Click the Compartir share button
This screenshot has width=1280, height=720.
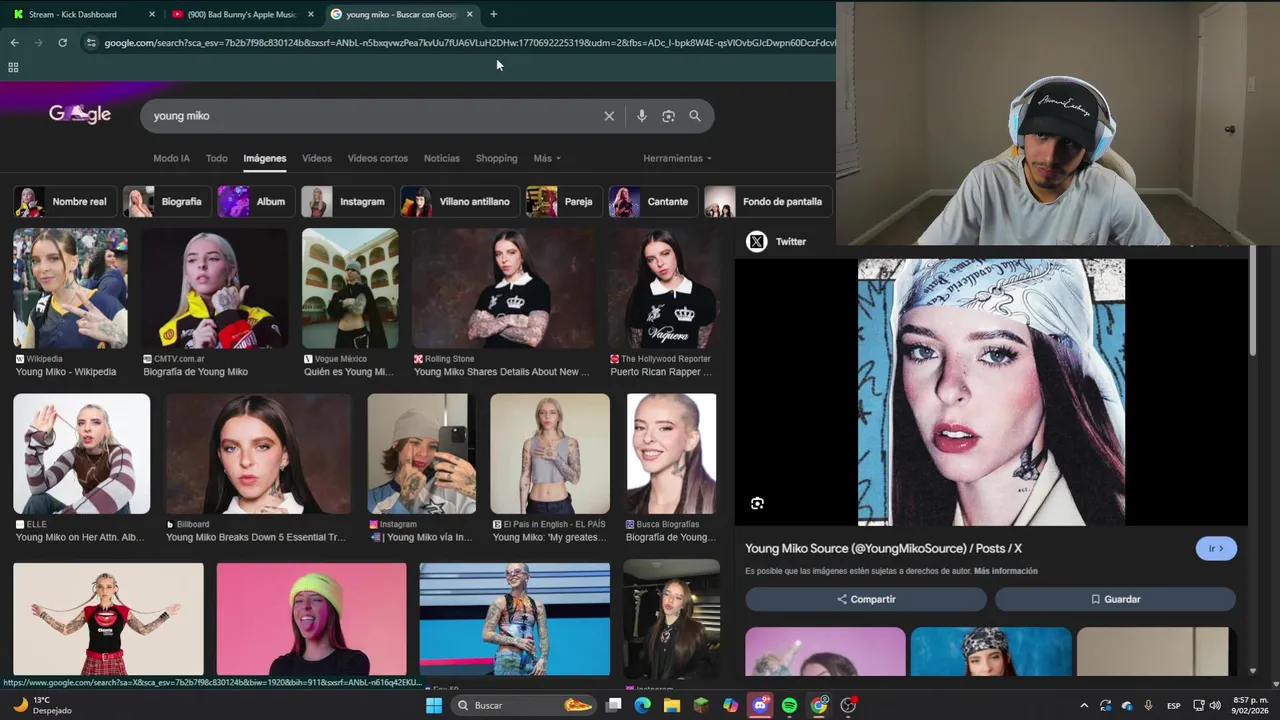coord(866,599)
